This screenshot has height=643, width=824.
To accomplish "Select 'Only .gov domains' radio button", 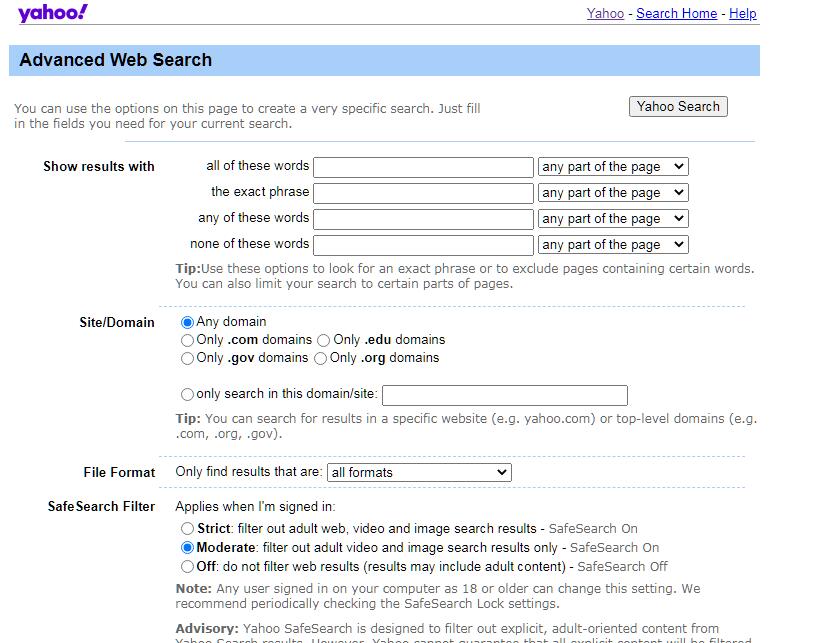I will [187, 358].
